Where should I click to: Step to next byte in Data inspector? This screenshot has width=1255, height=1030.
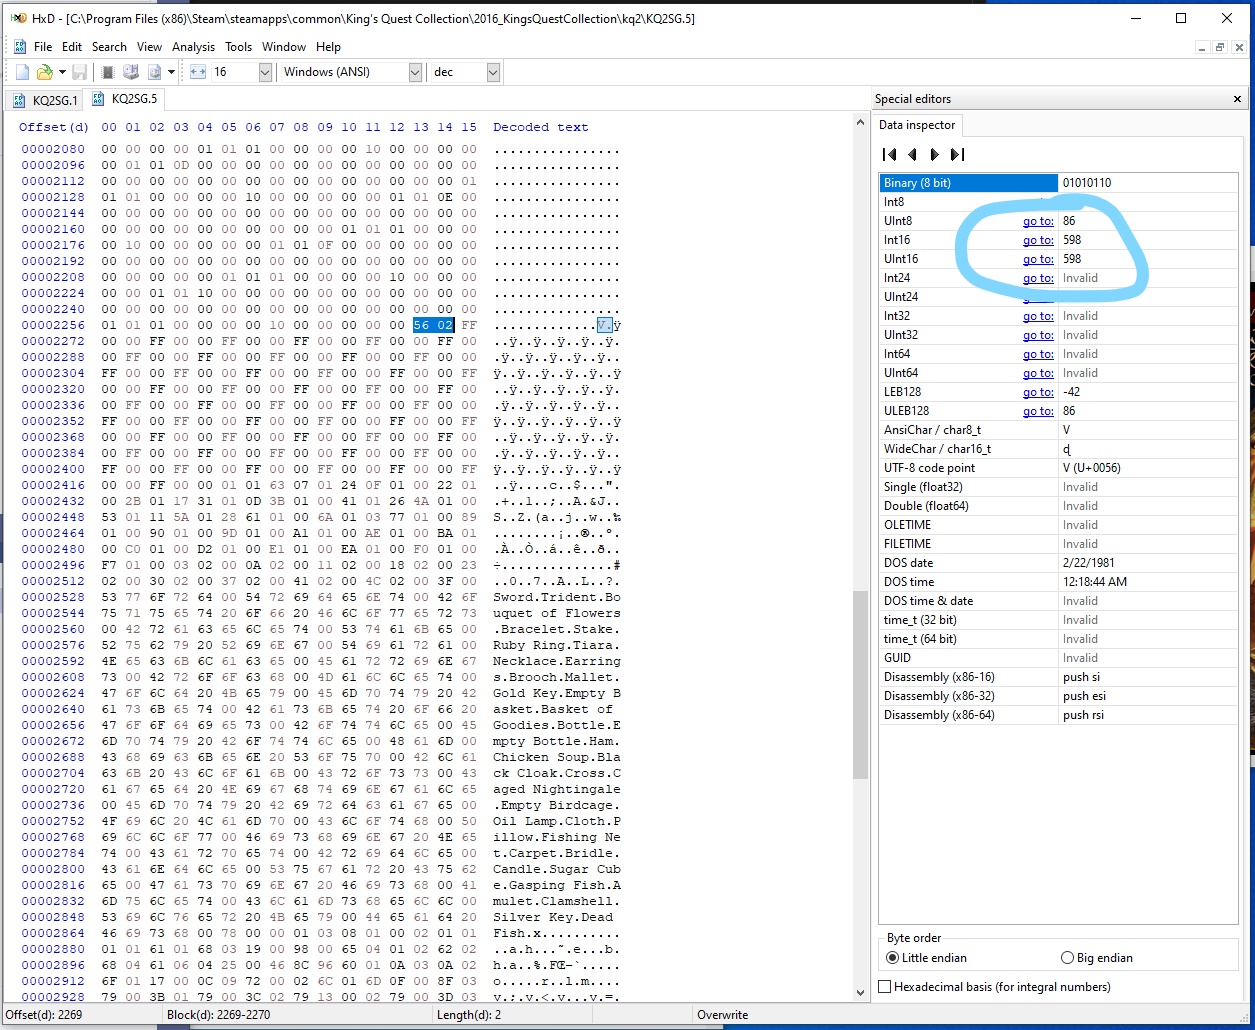(x=934, y=154)
